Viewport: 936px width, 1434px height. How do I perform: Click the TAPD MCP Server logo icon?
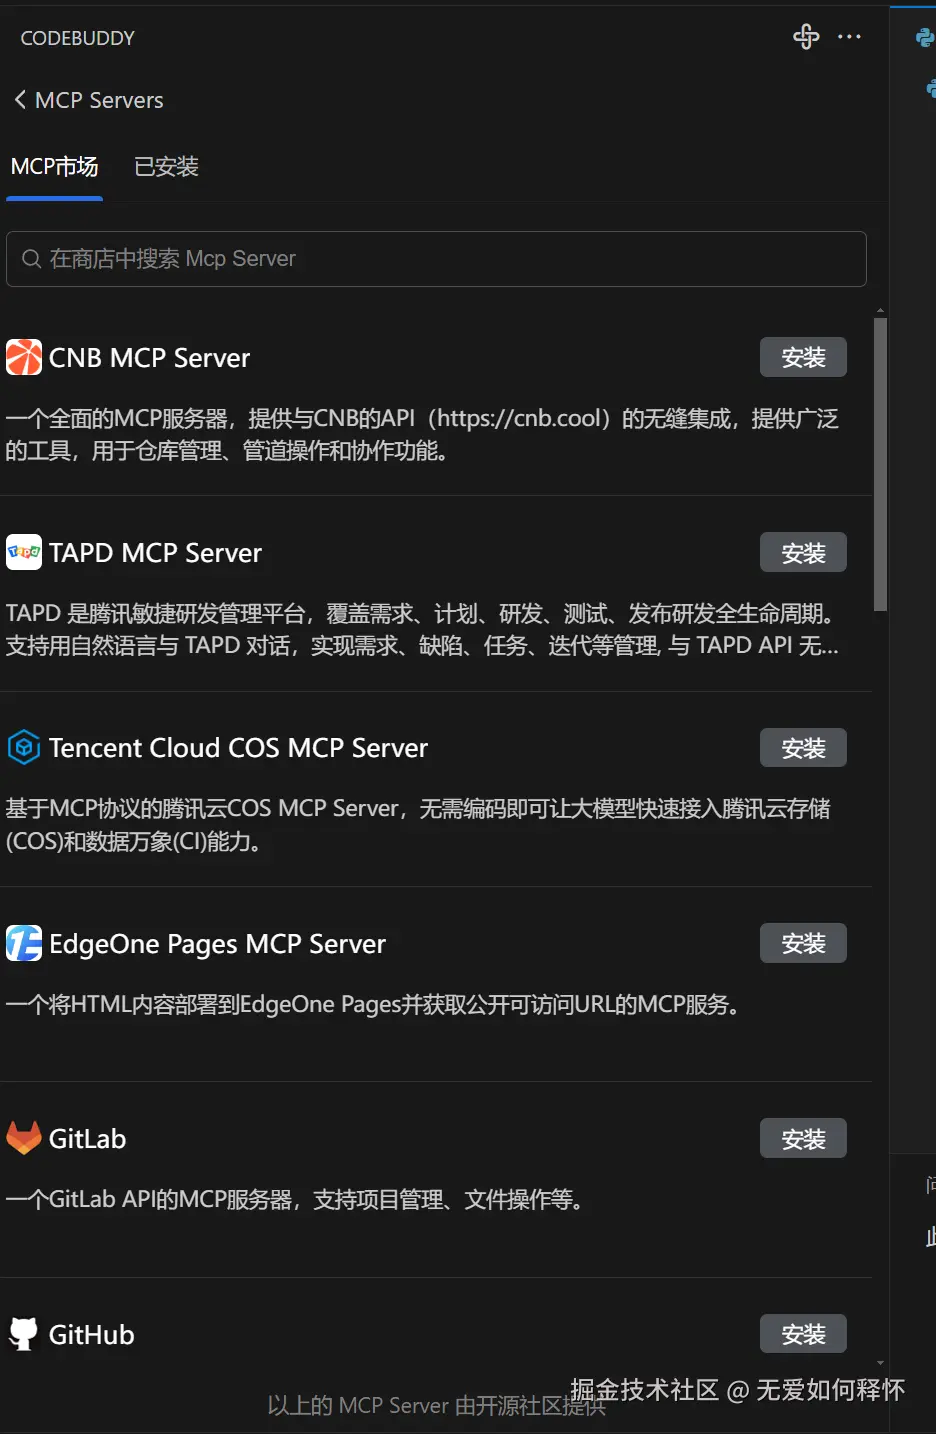click(24, 552)
